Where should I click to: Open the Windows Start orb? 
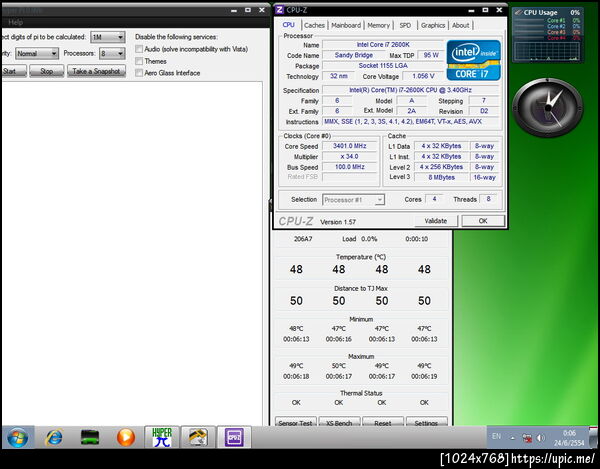(18, 437)
